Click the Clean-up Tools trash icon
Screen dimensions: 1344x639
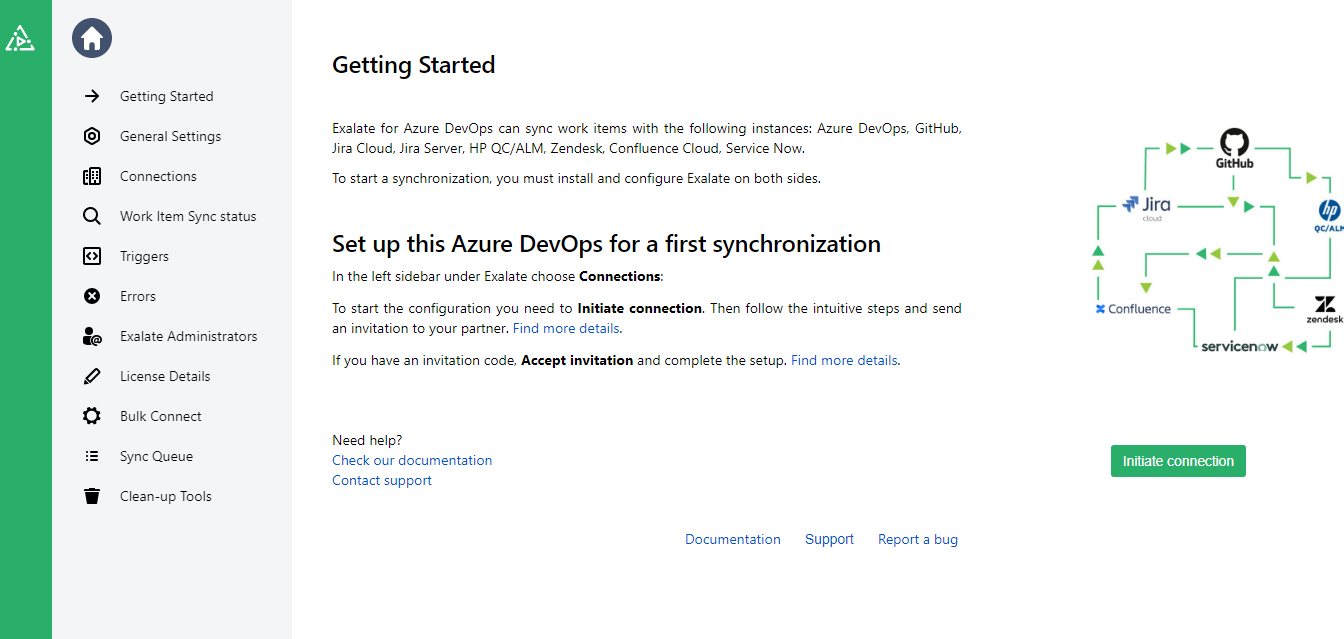pyautogui.click(x=92, y=496)
